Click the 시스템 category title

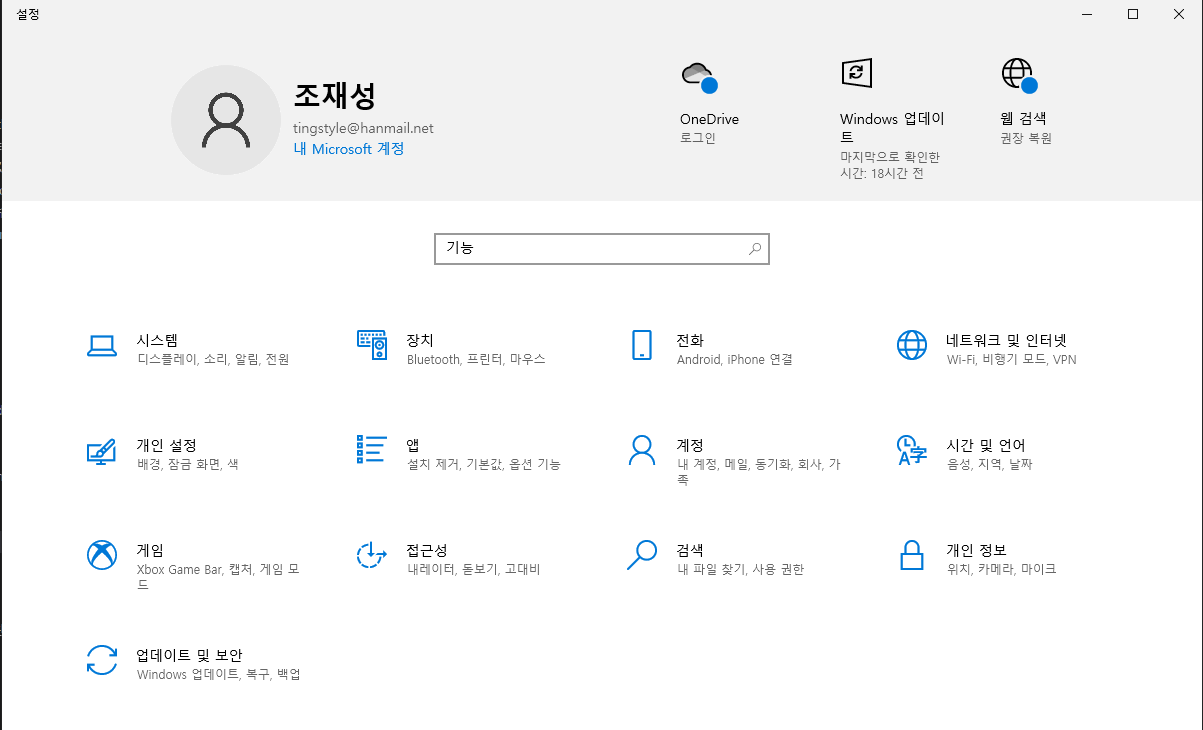click(x=157, y=340)
